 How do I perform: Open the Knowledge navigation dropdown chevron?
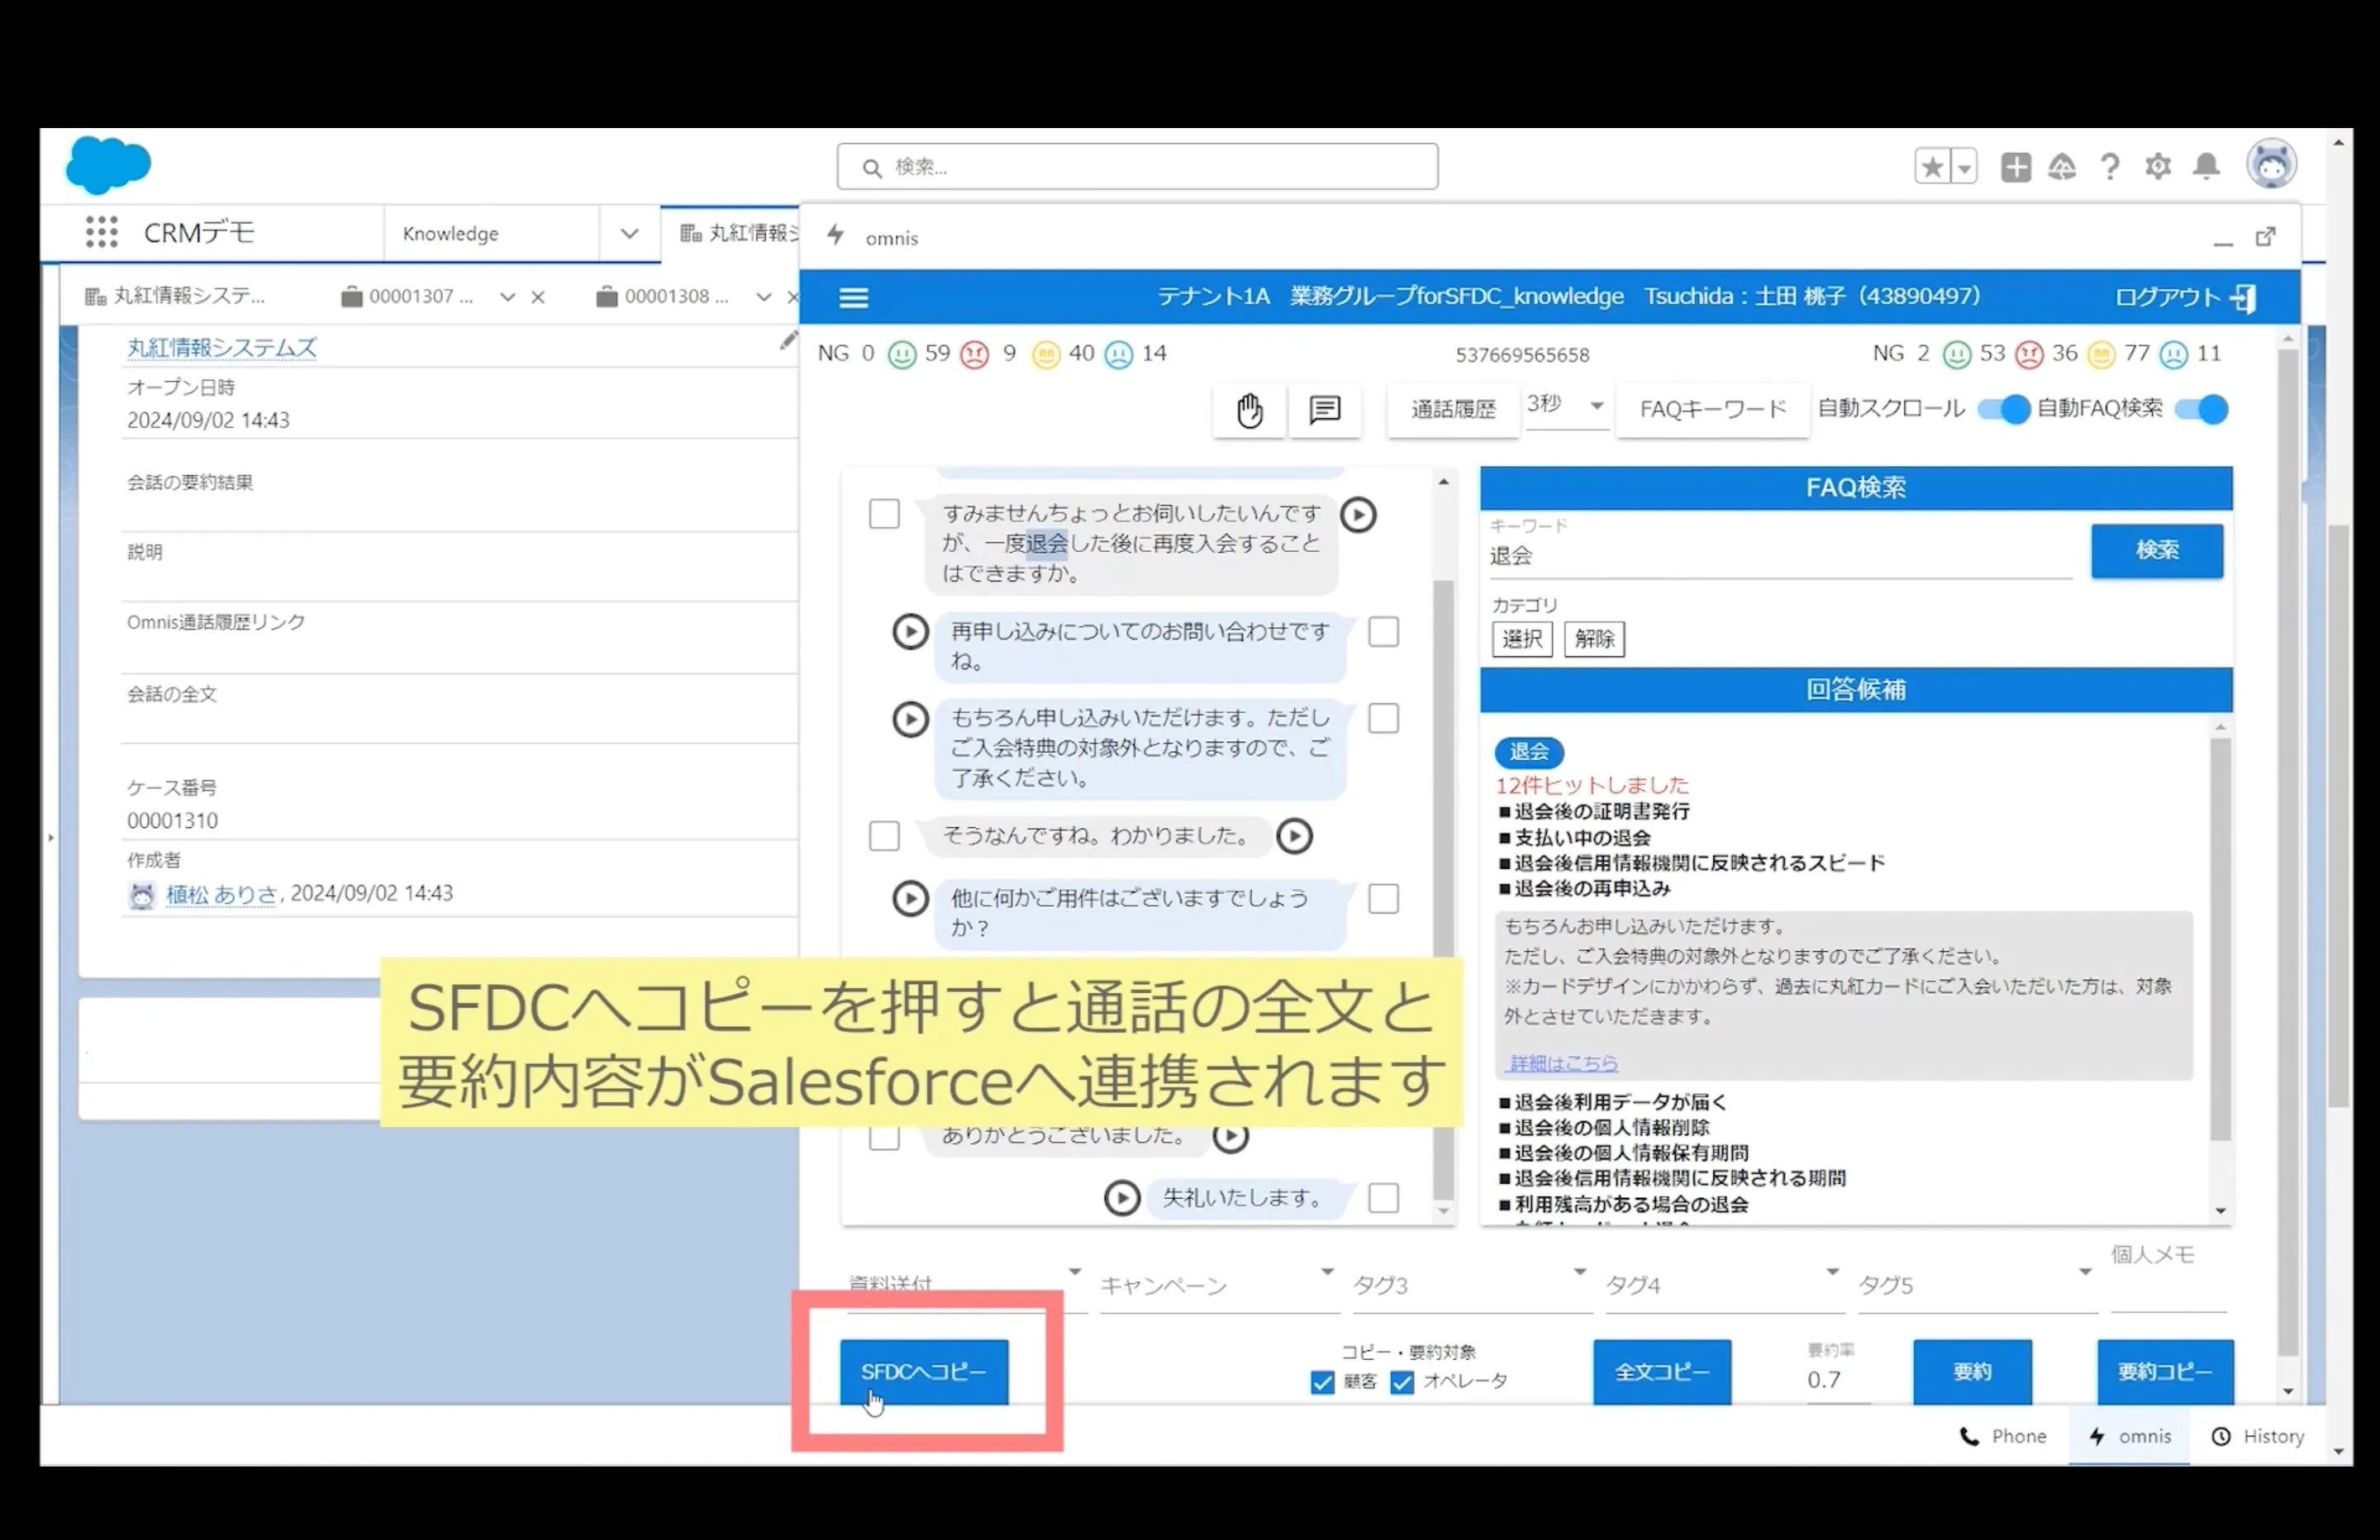click(x=629, y=233)
